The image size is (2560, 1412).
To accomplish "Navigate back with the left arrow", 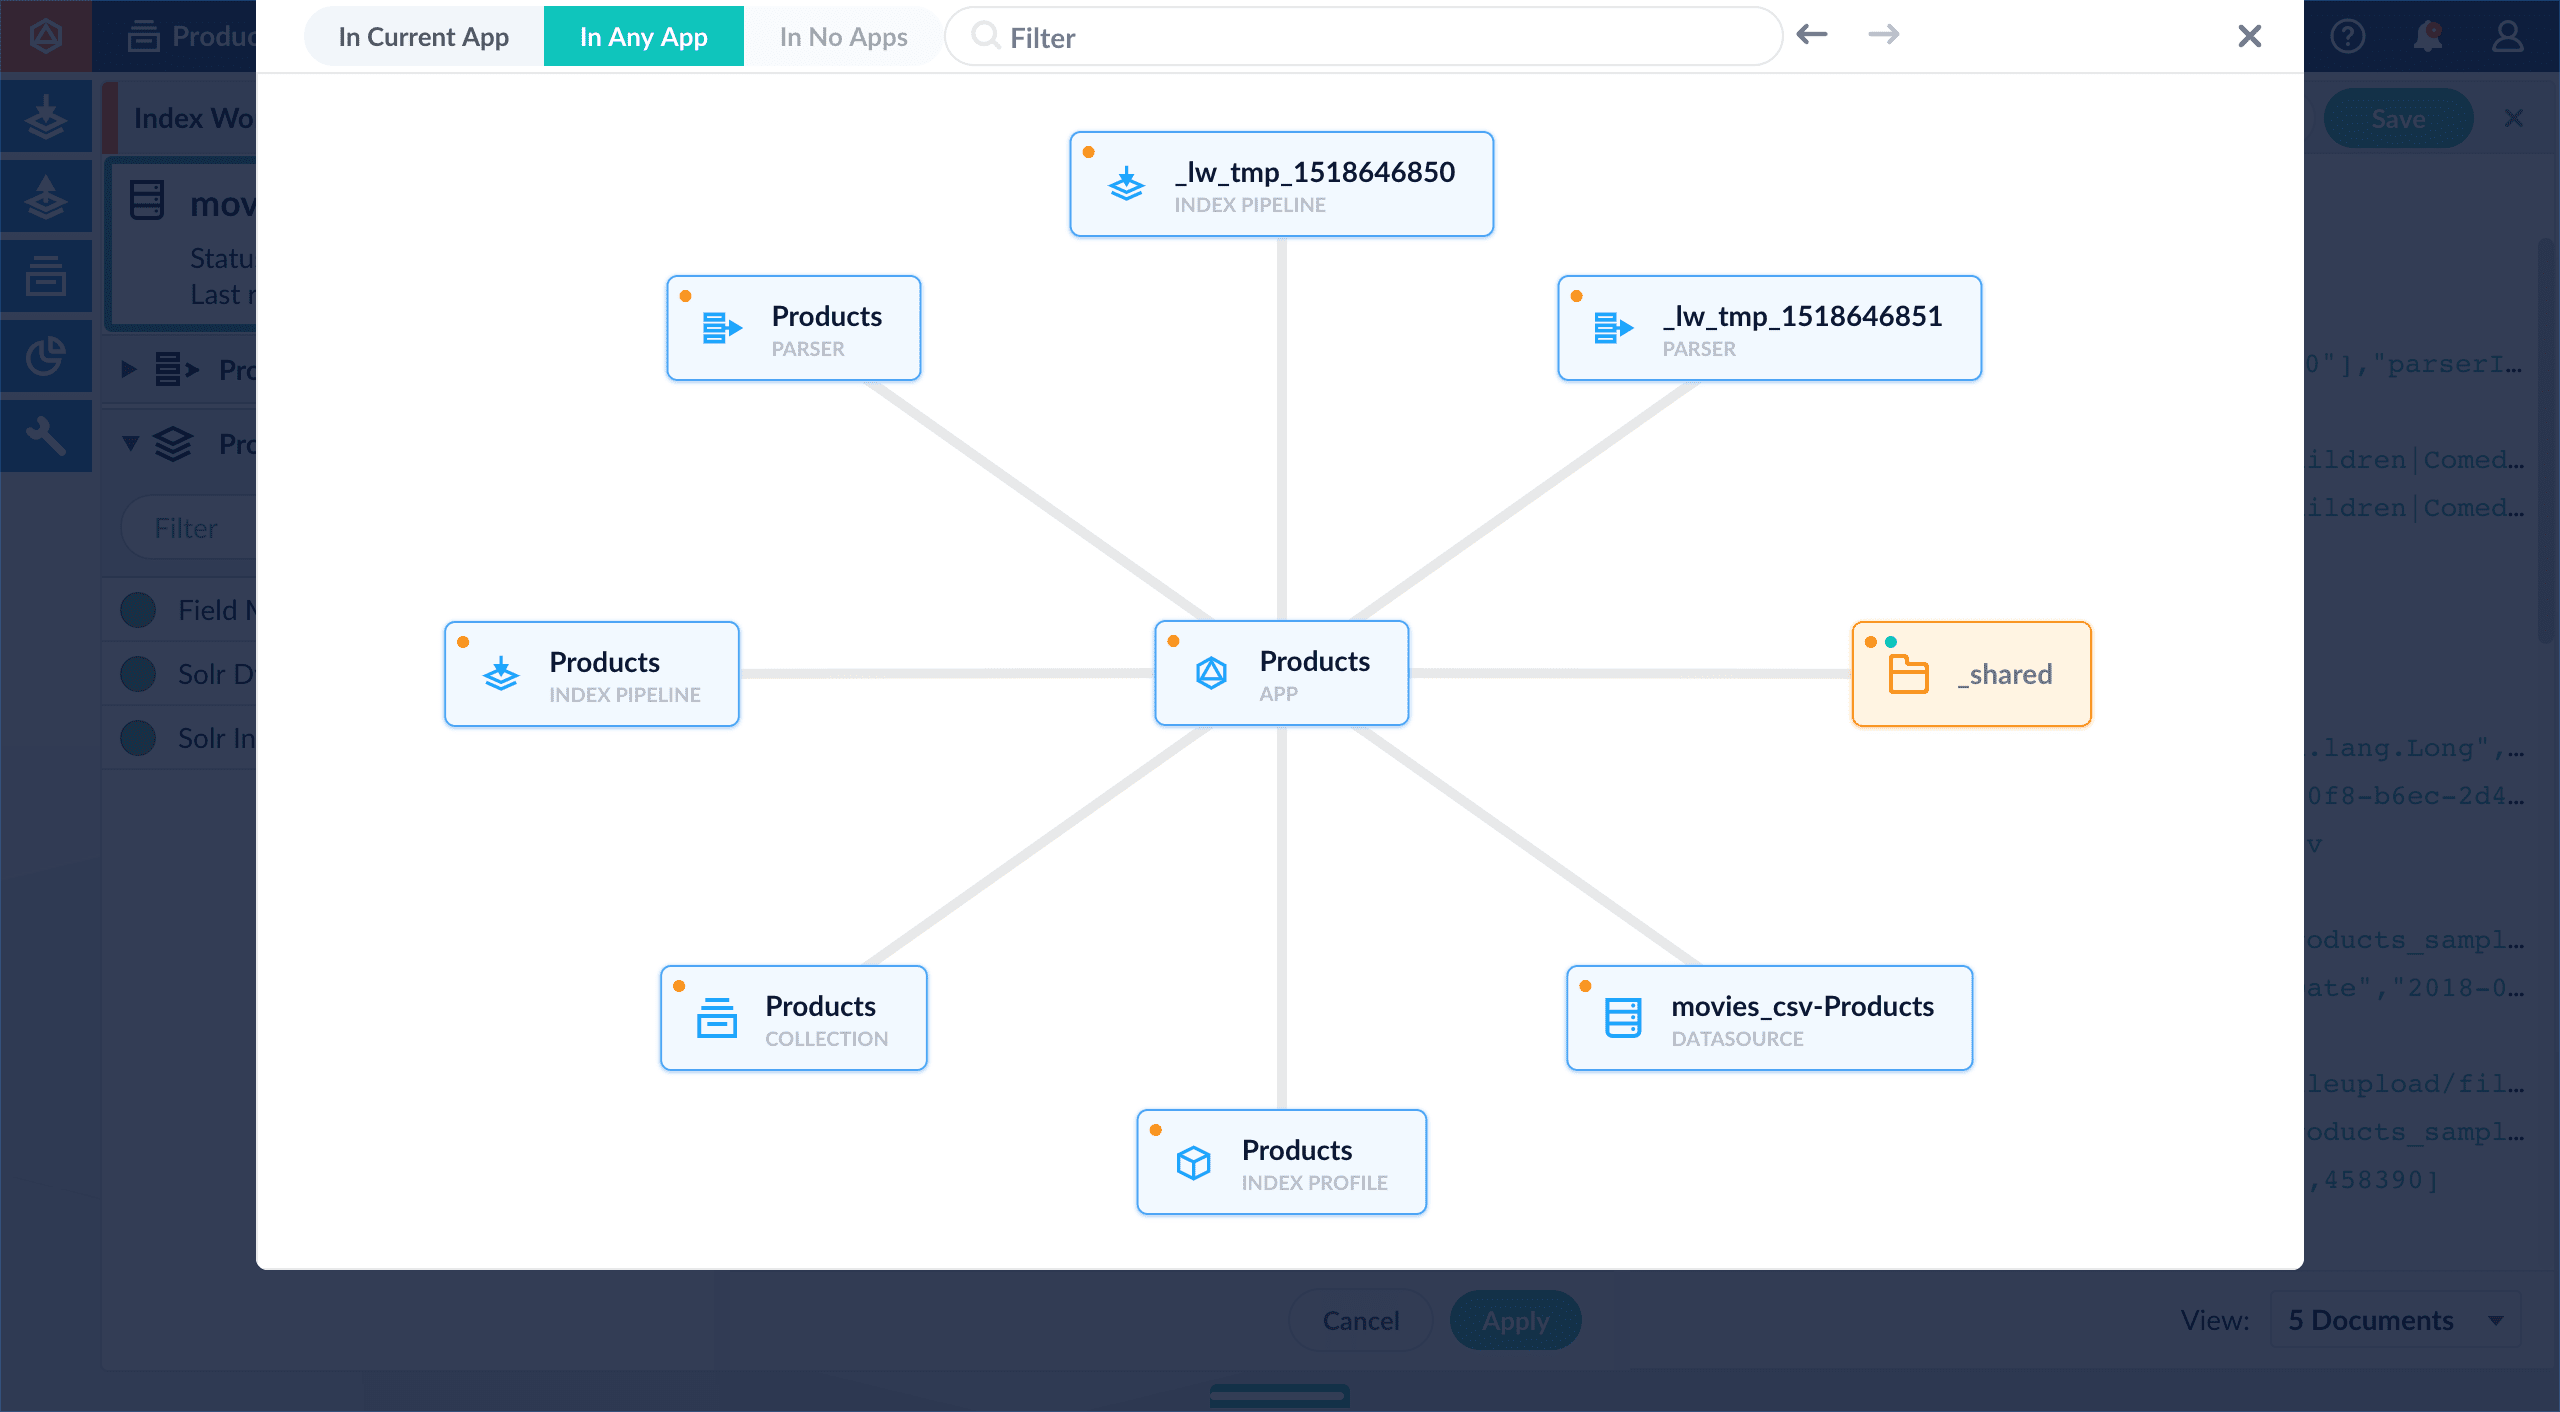I will tap(1811, 35).
